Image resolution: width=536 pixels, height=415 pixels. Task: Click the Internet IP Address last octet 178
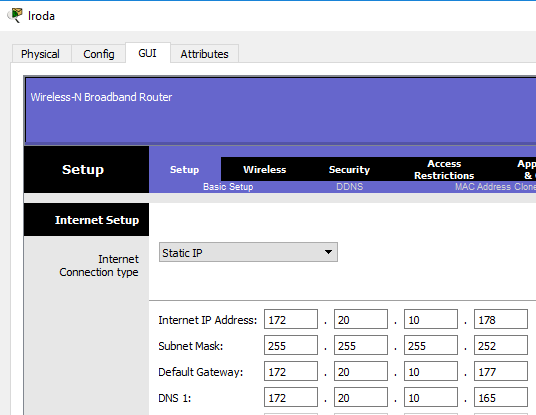[501, 319]
